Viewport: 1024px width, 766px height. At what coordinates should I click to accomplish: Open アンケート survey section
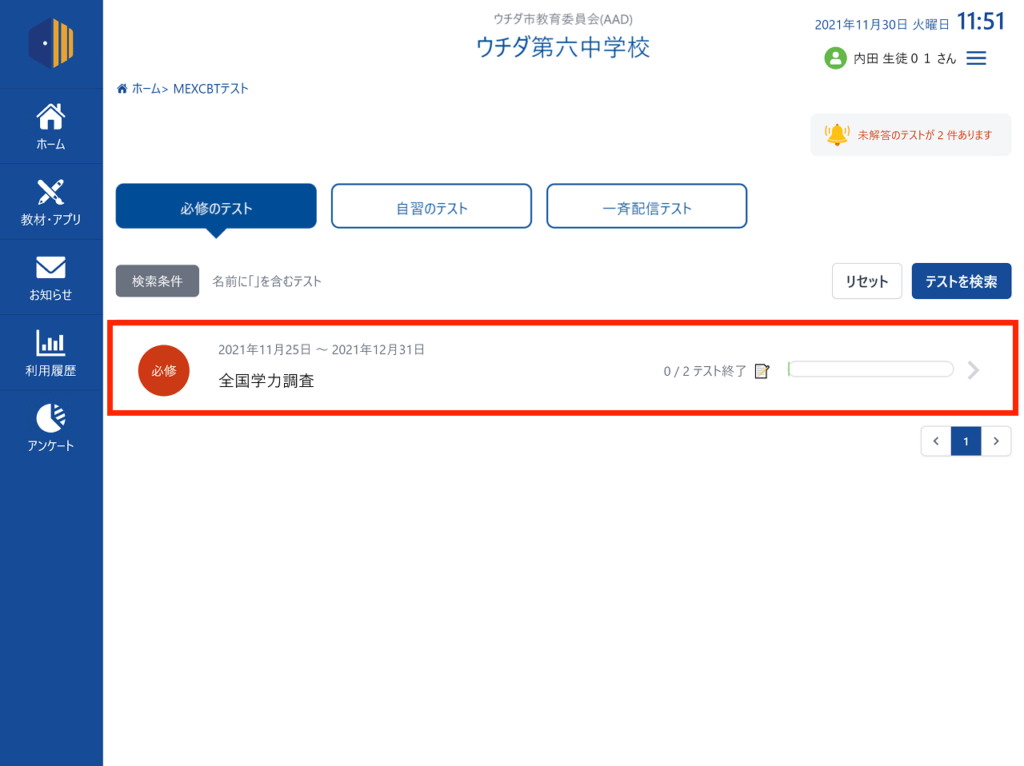51,428
